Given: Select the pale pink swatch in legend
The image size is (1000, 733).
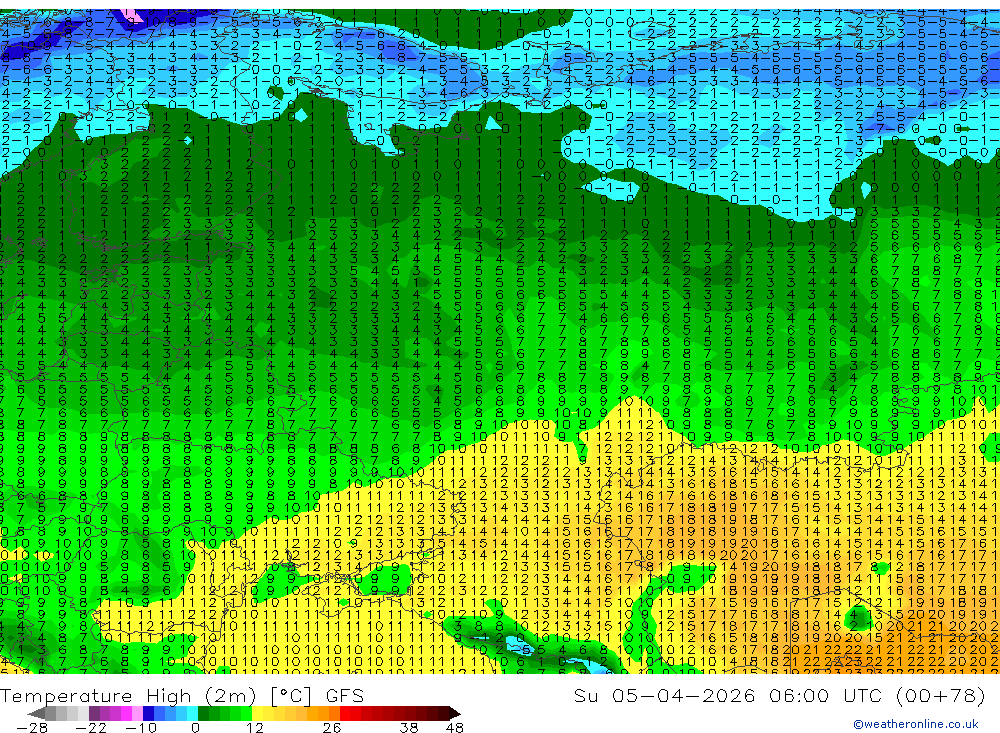Looking at the screenshot, I should (137, 714).
